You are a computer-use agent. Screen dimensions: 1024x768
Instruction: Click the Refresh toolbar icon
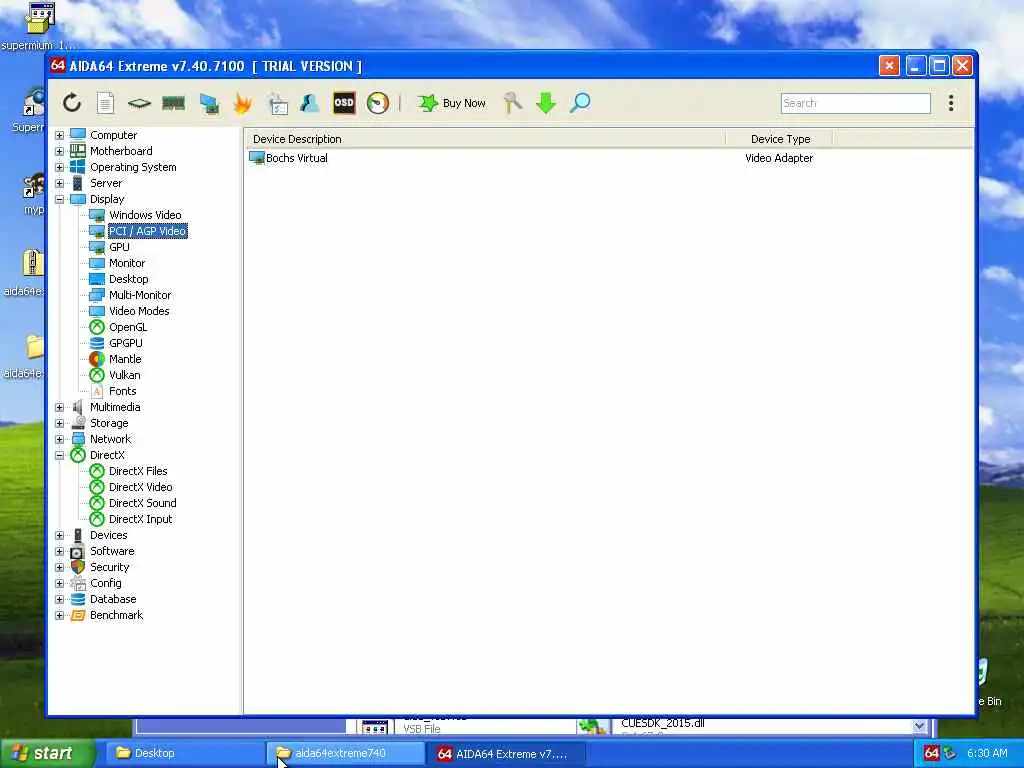point(72,103)
